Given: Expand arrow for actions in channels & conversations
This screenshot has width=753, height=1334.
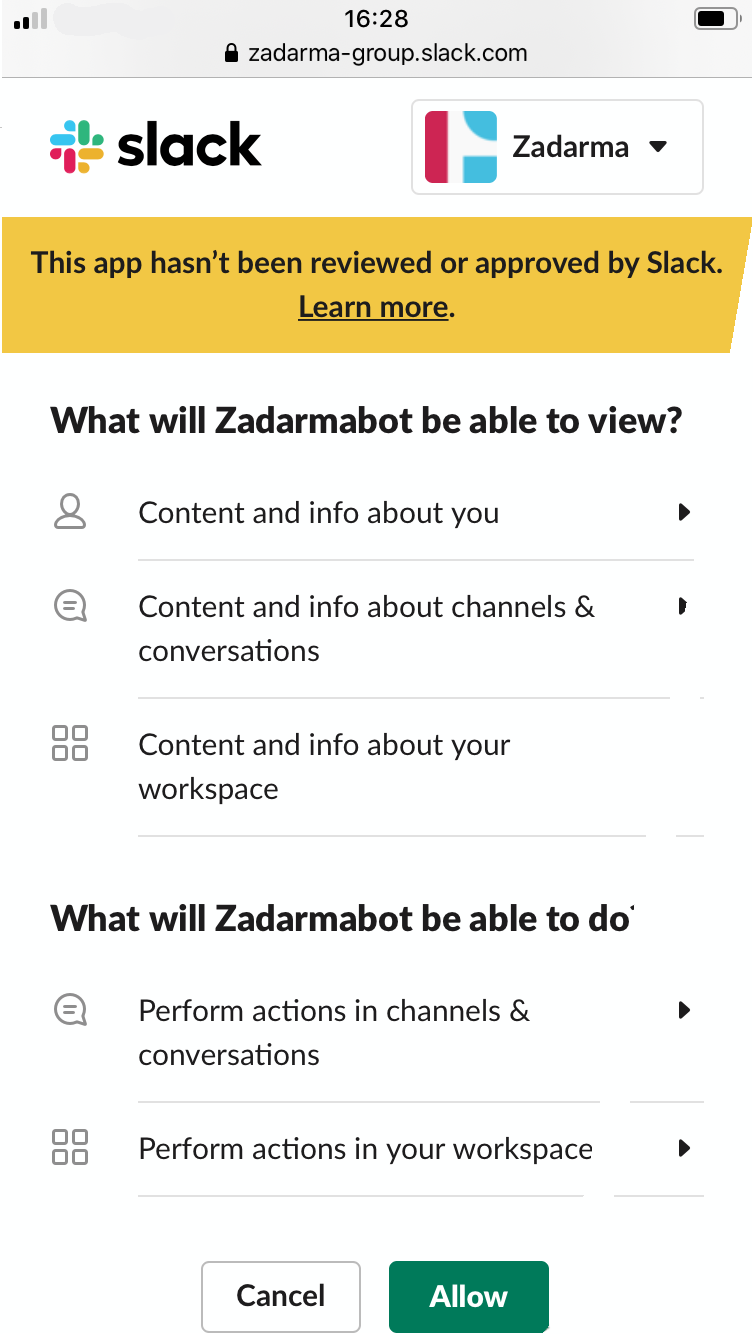Looking at the screenshot, I should [684, 1010].
